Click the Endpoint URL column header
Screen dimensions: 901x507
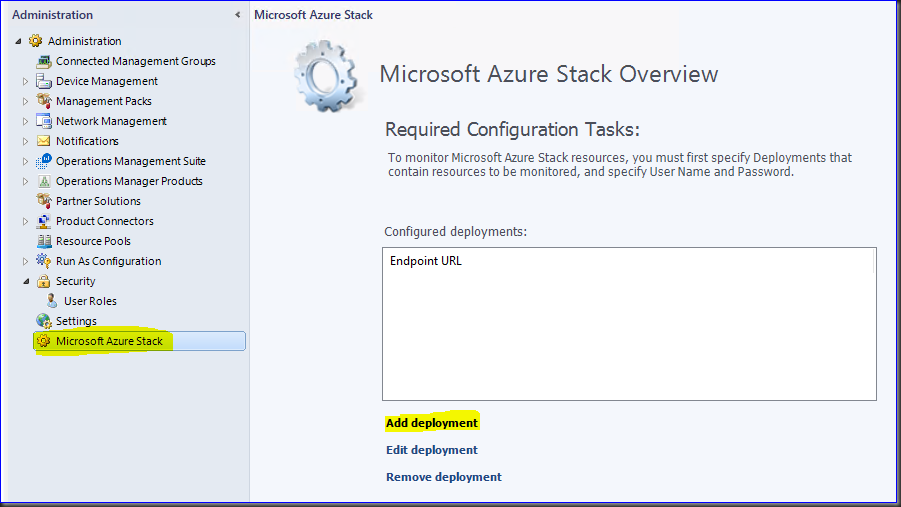point(426,261)
